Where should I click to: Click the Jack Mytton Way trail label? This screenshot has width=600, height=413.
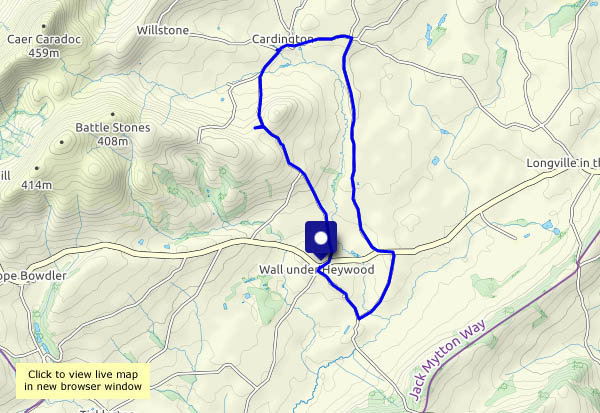pos(447,359)
